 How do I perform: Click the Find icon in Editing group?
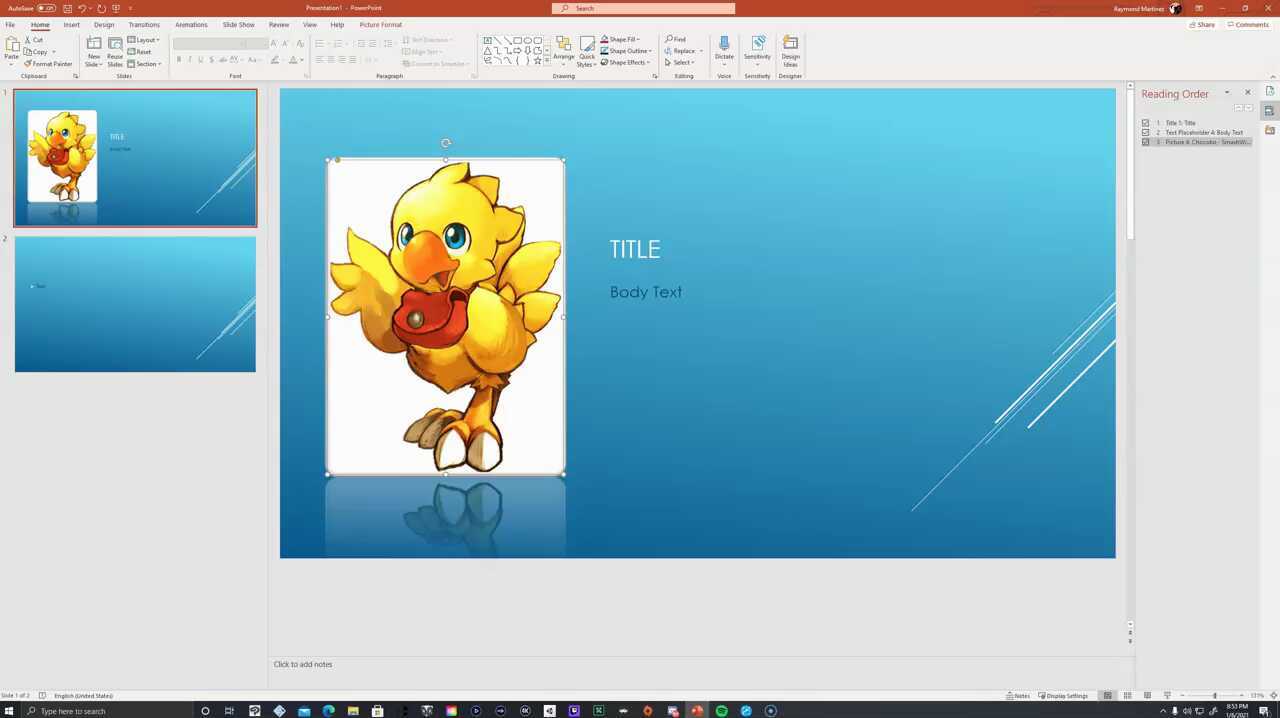(x=676, y=40)
